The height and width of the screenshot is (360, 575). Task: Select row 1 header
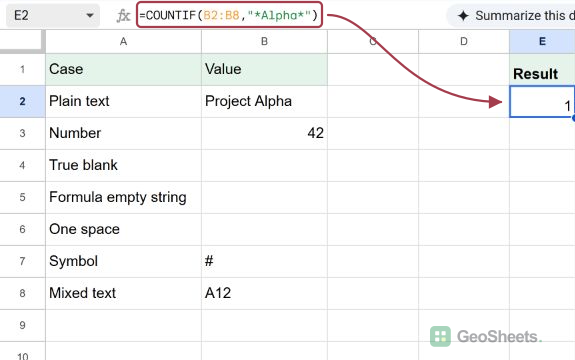[22, 69]
